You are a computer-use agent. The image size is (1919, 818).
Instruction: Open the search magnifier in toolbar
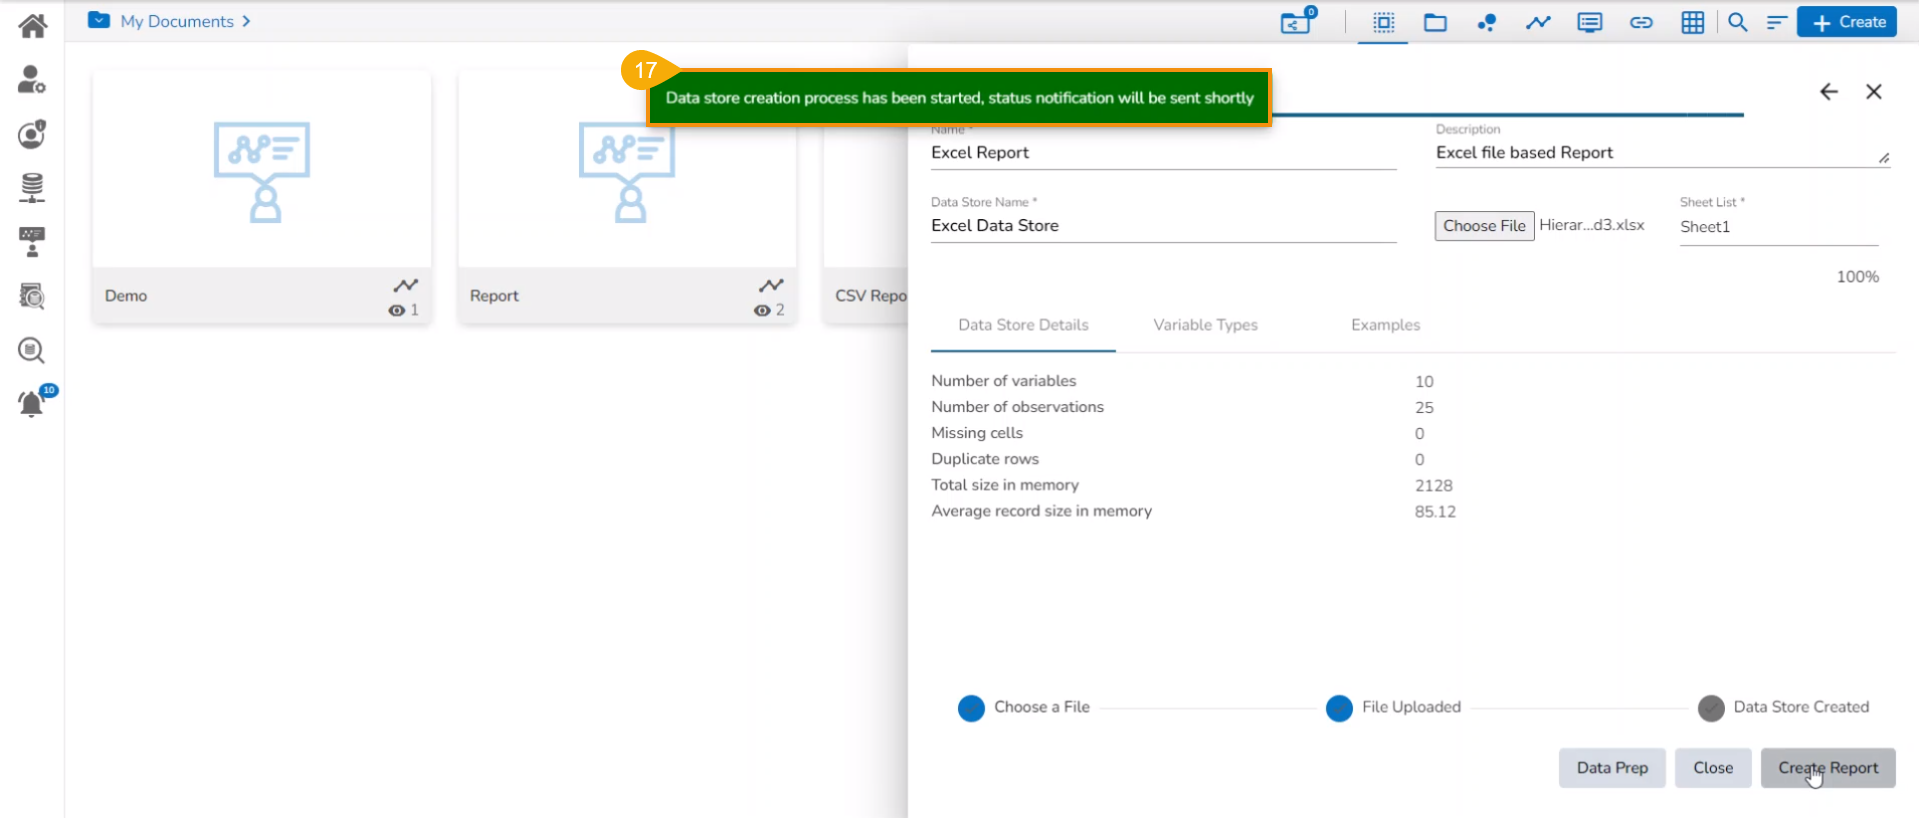(x=1738, y=22)
